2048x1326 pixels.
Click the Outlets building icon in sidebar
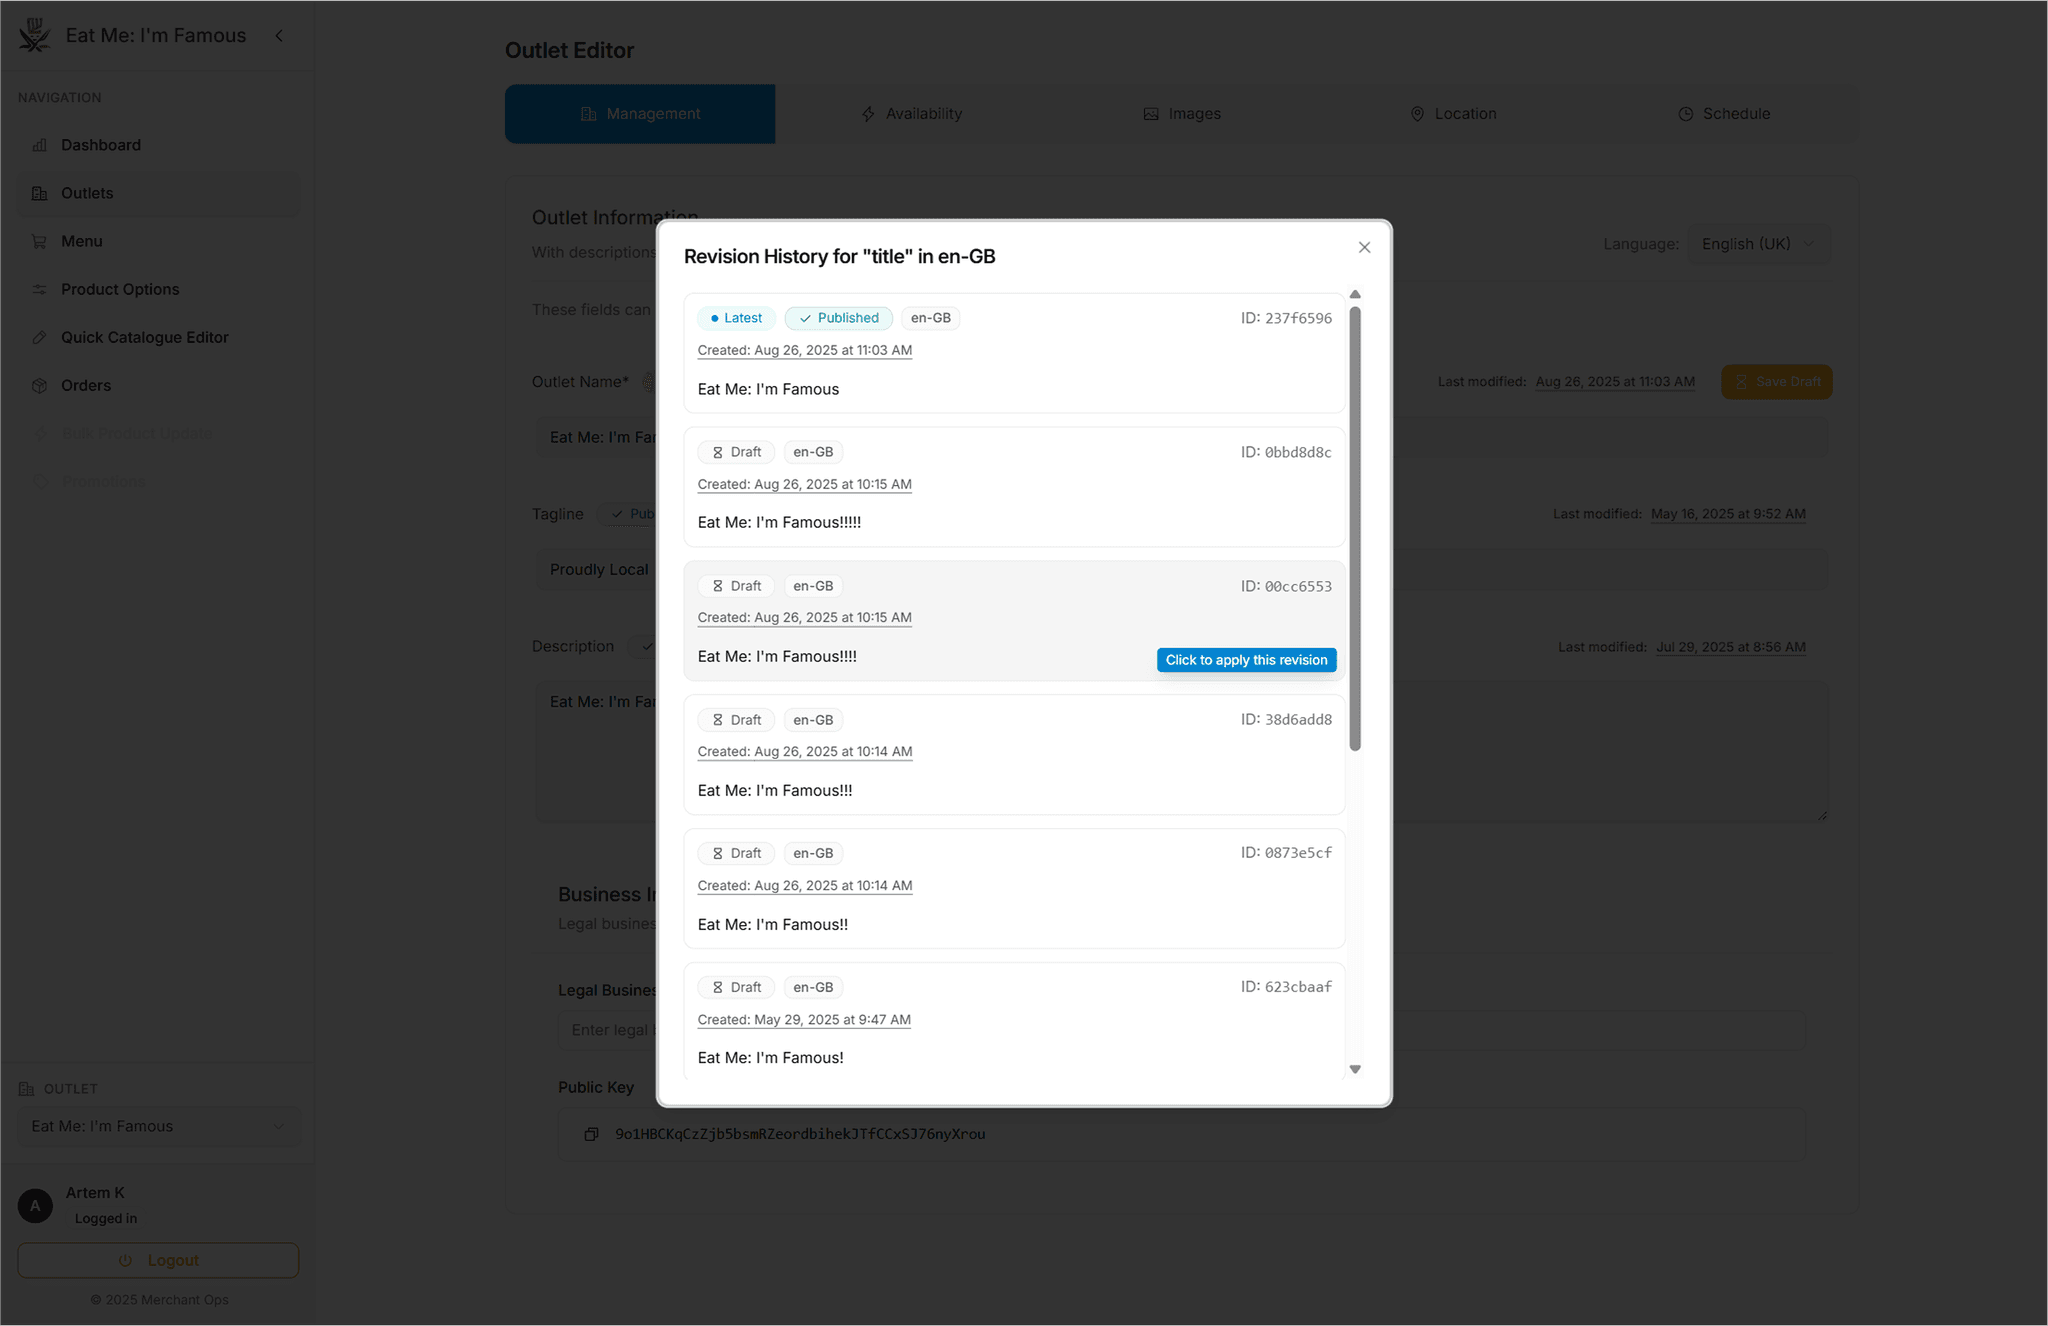pos(40,193)
